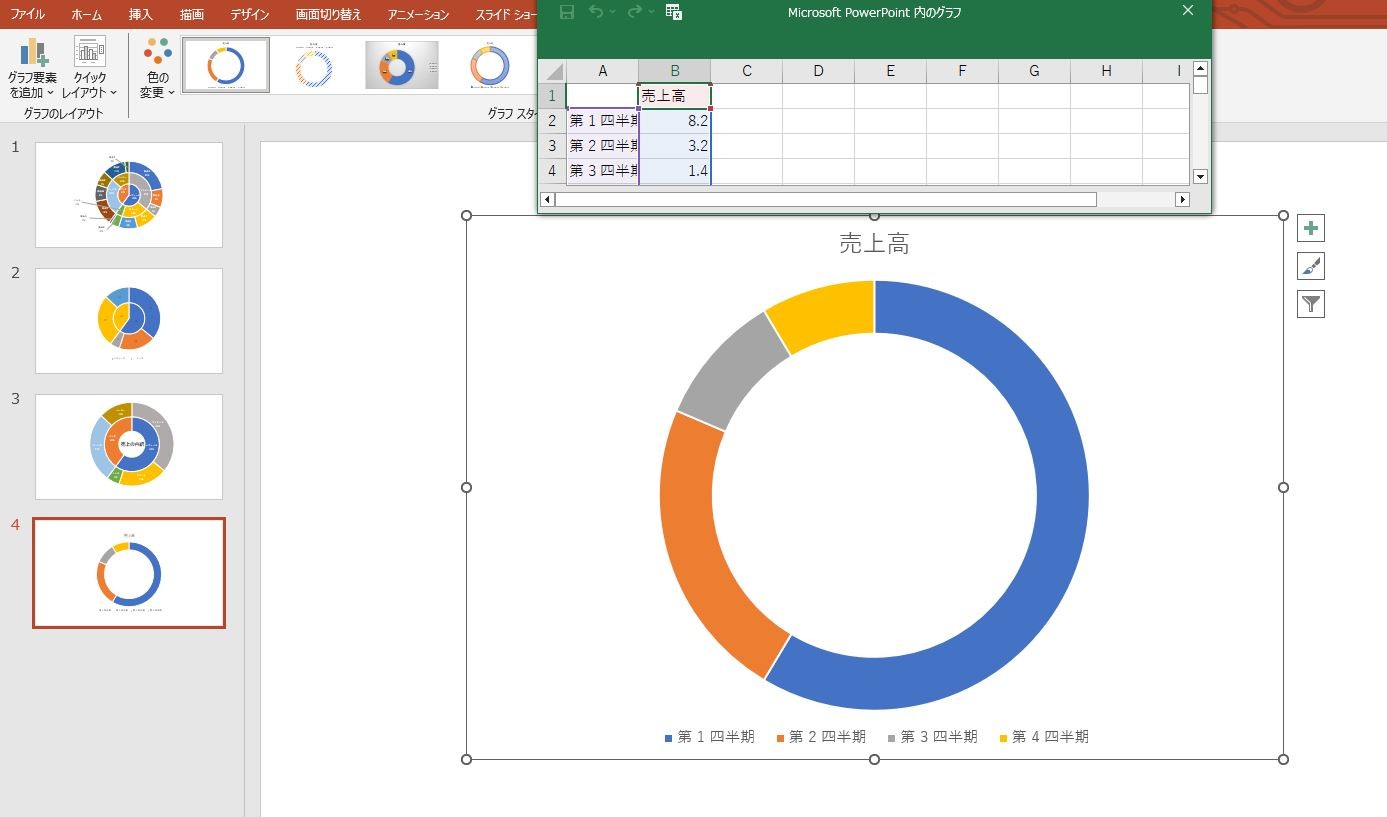
Task: Open the Chart Elements plus button
Action: 1310,228
